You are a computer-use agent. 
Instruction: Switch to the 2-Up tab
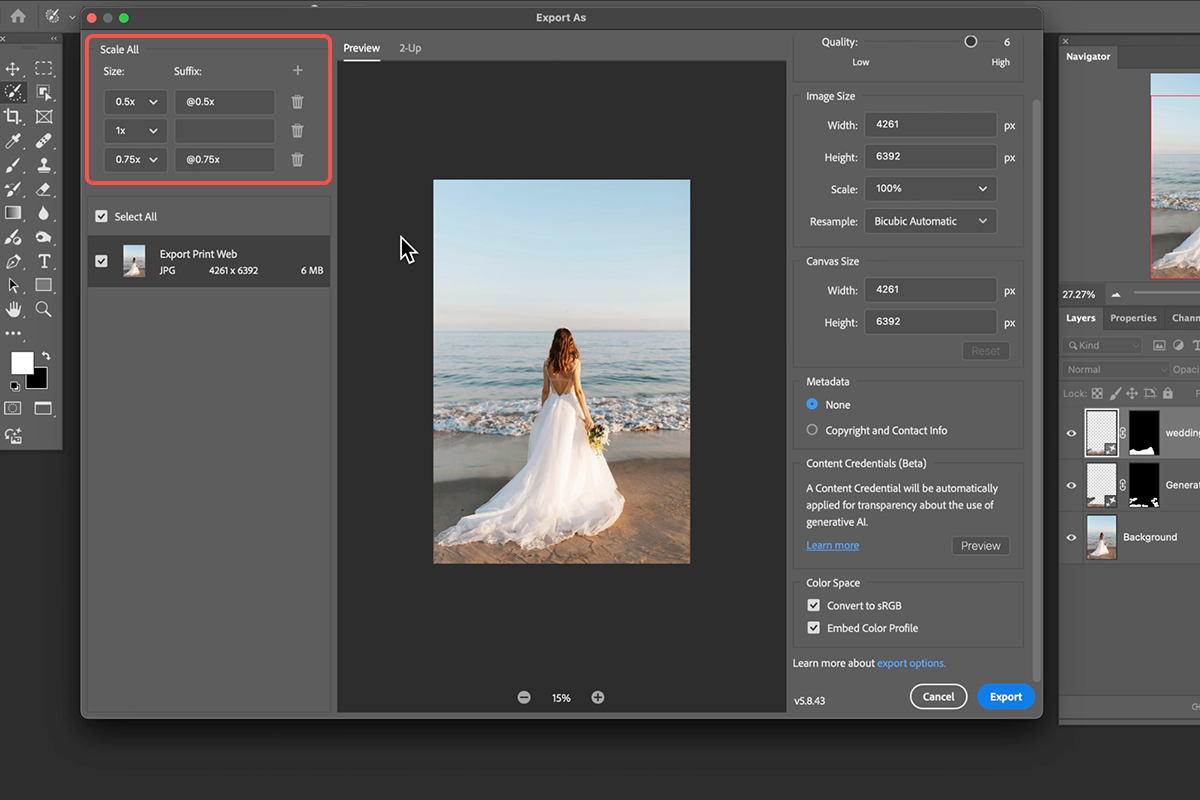point(410,48)
